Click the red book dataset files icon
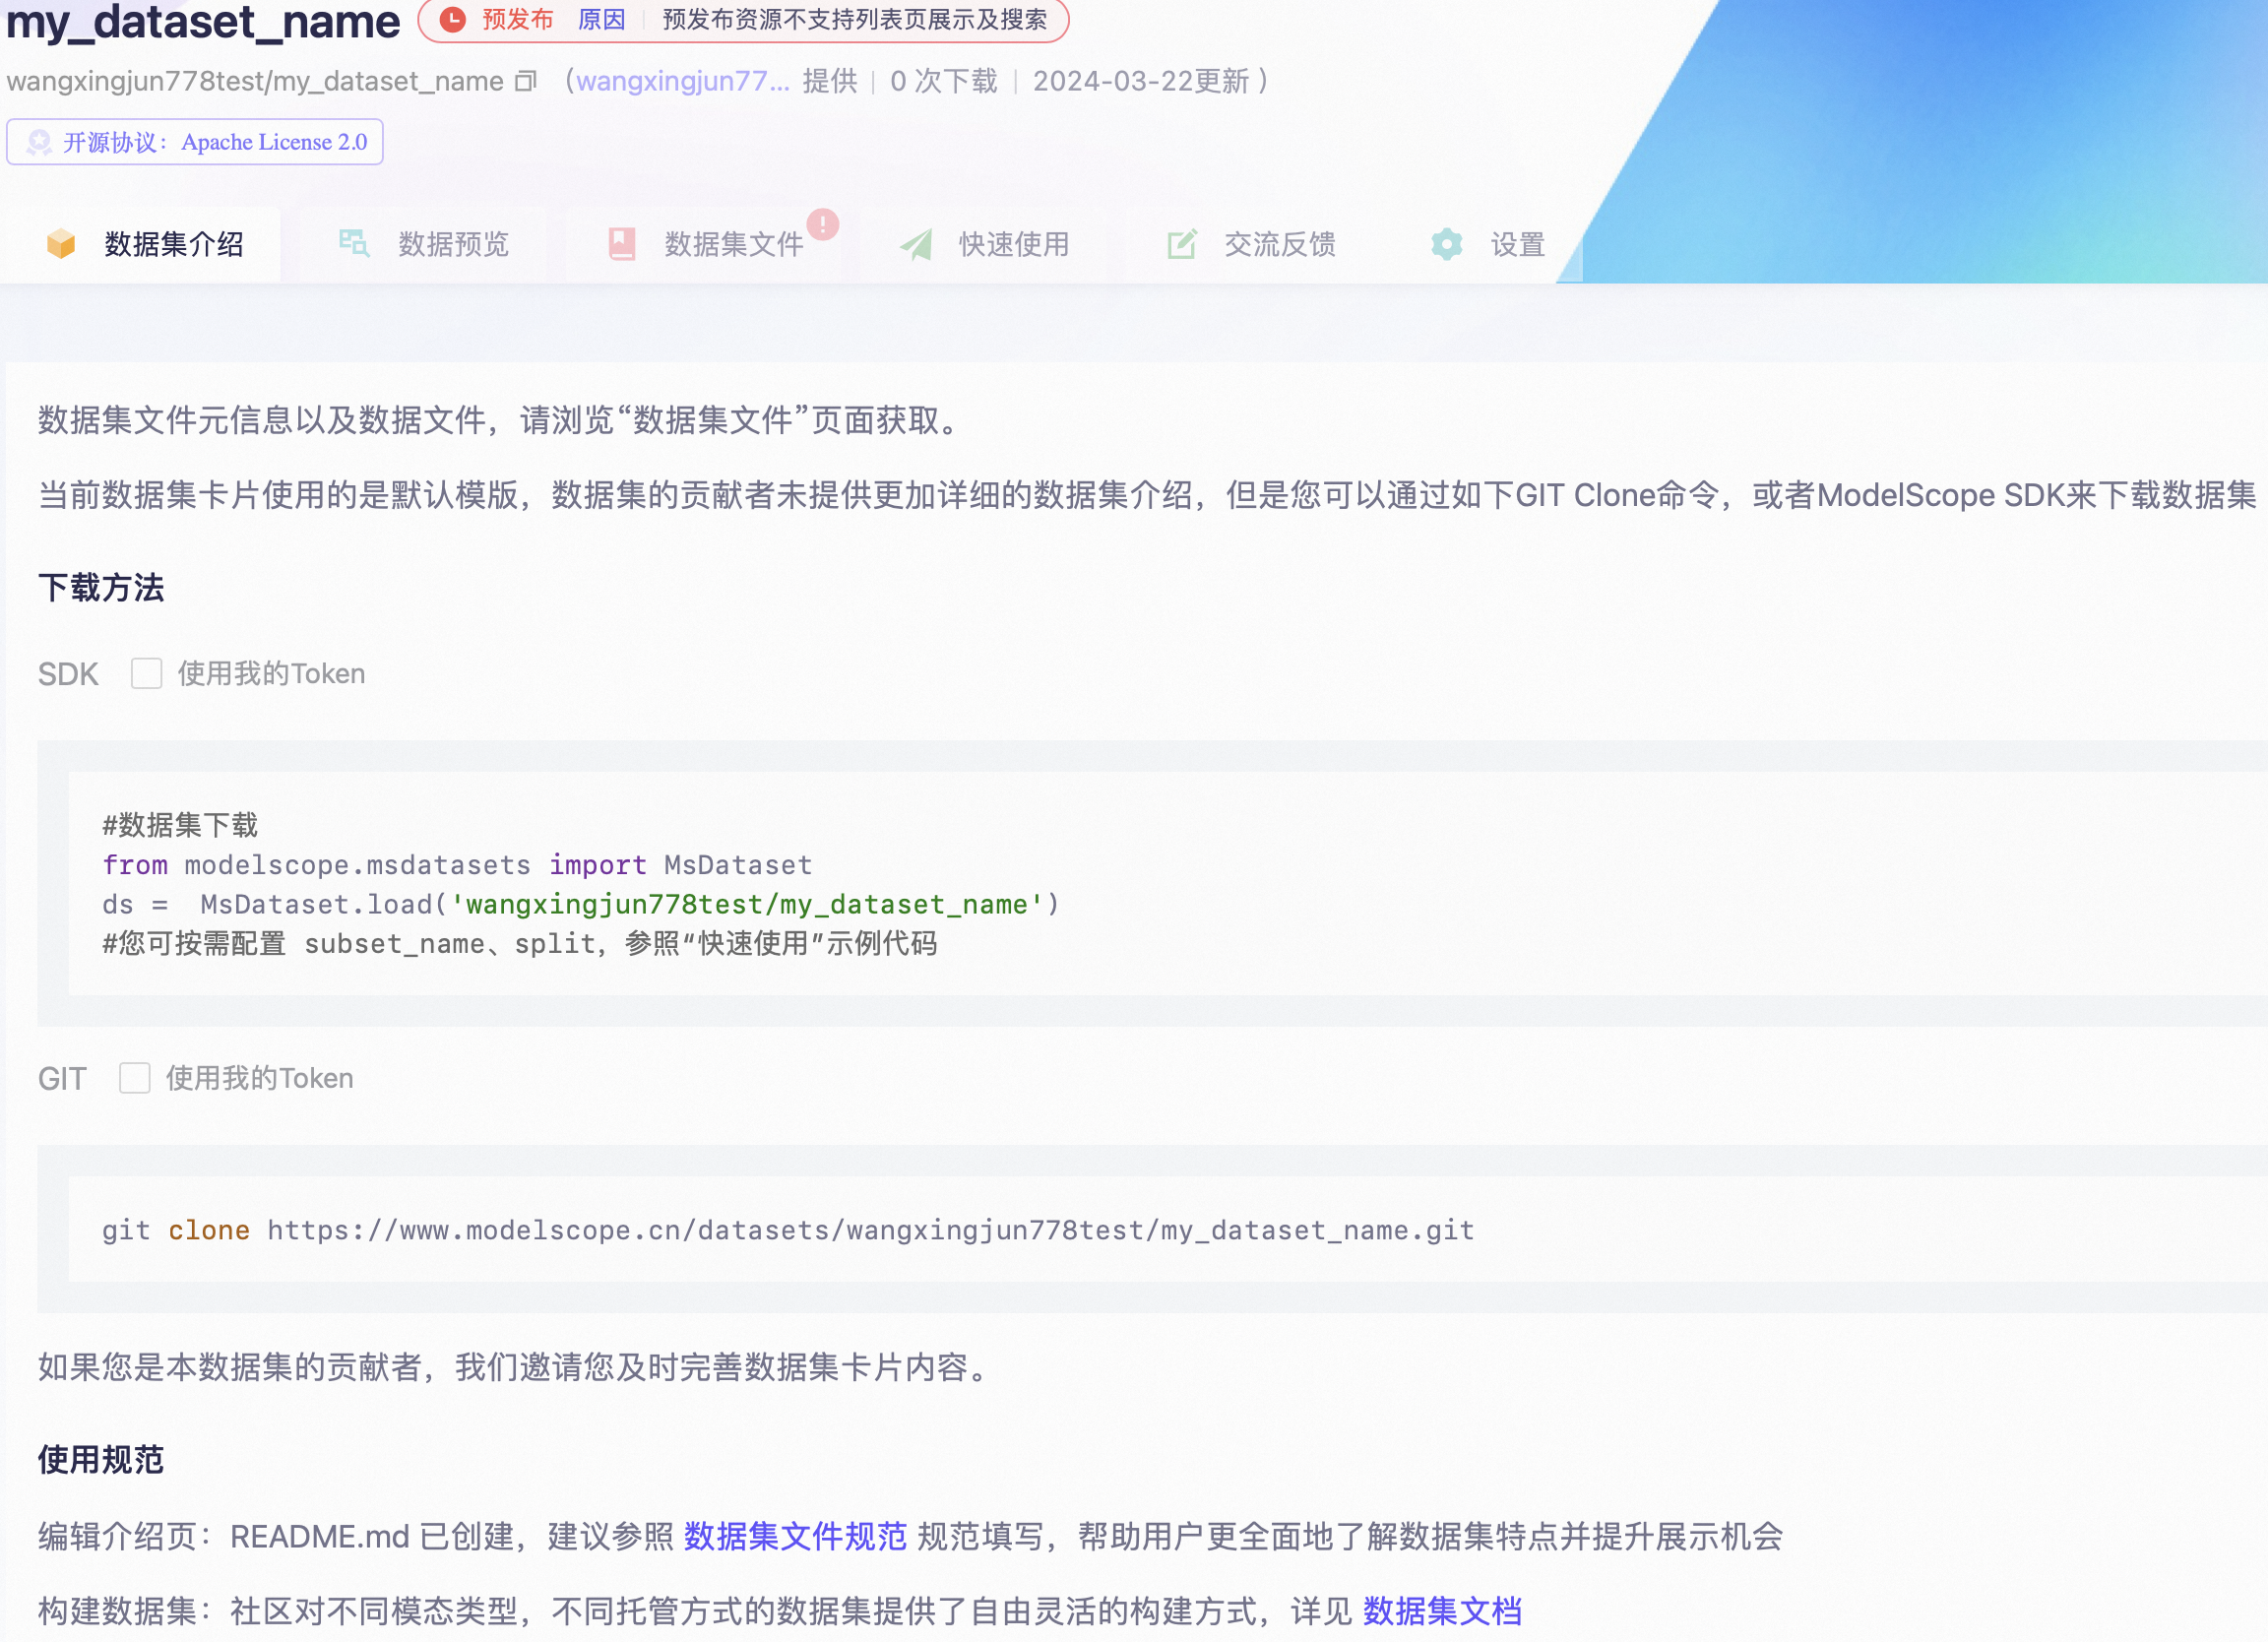This screenshot has width=2268, height=1642. (622, 244)
